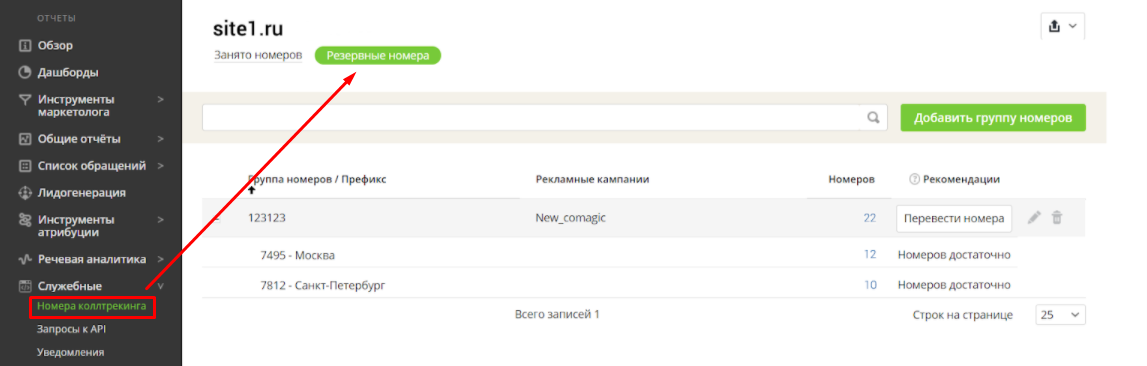1147x366 pixels.
Task: Click the Рекомендации help question icon
Action: (x=914, y=179)
